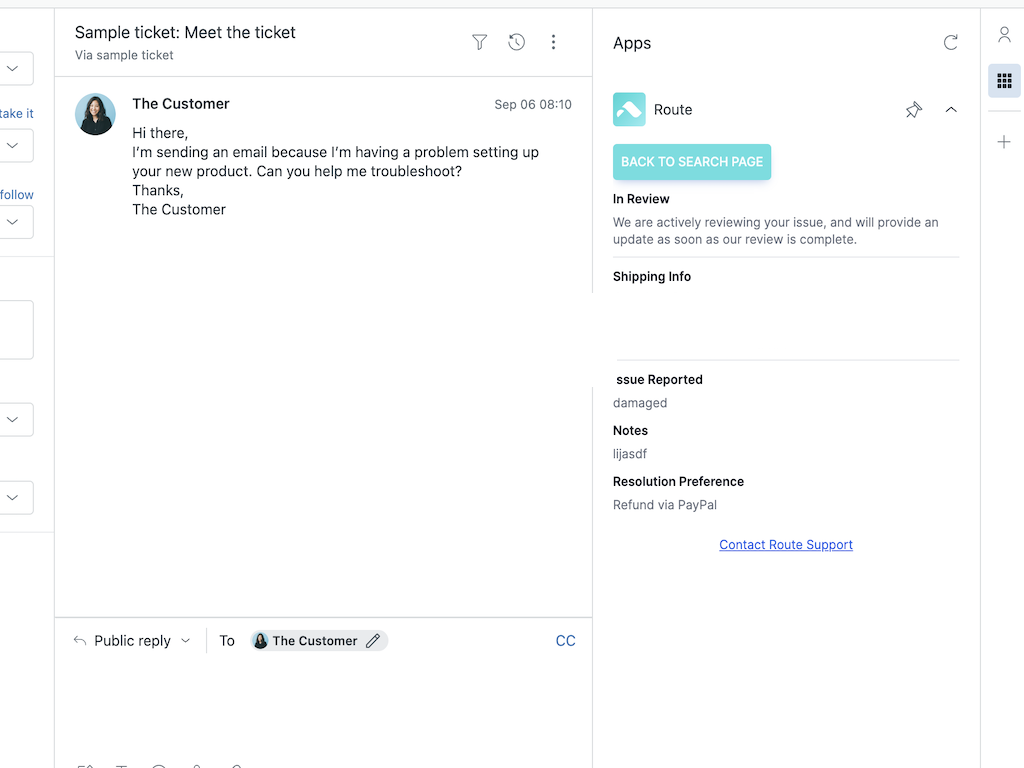Pin the Route app
Screen dimensions: 1024x768
(913, 110)
